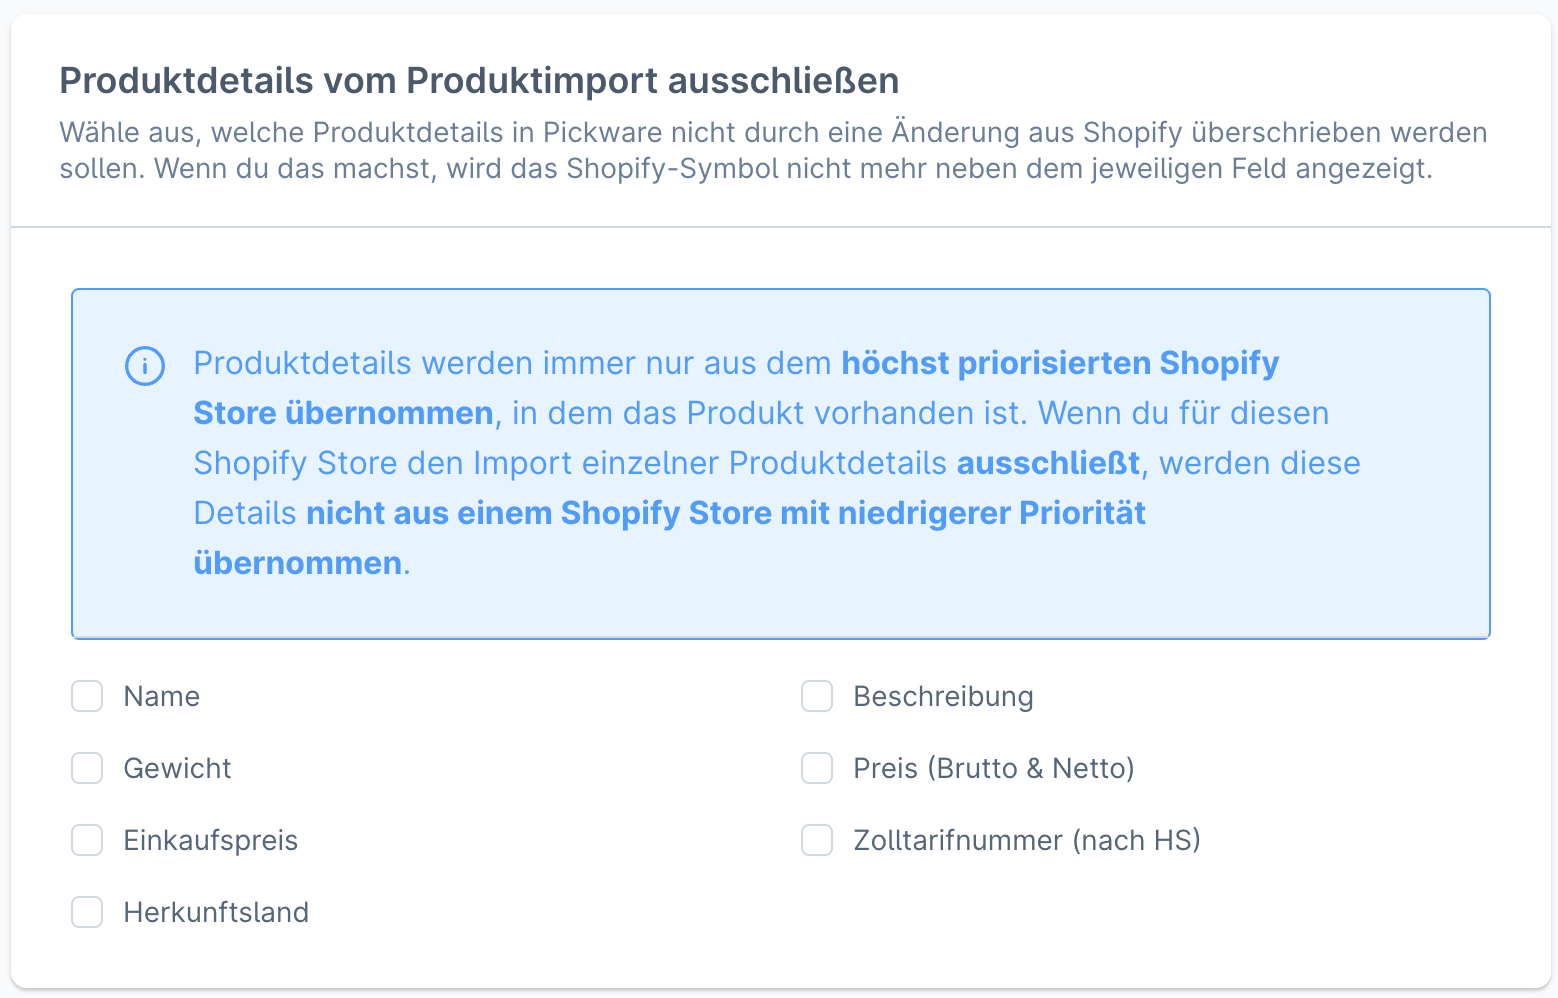Click the "Beschreibung" label text
This screenshot has width=1558, height=998.
pyautogui.click(x=943, y=696)
